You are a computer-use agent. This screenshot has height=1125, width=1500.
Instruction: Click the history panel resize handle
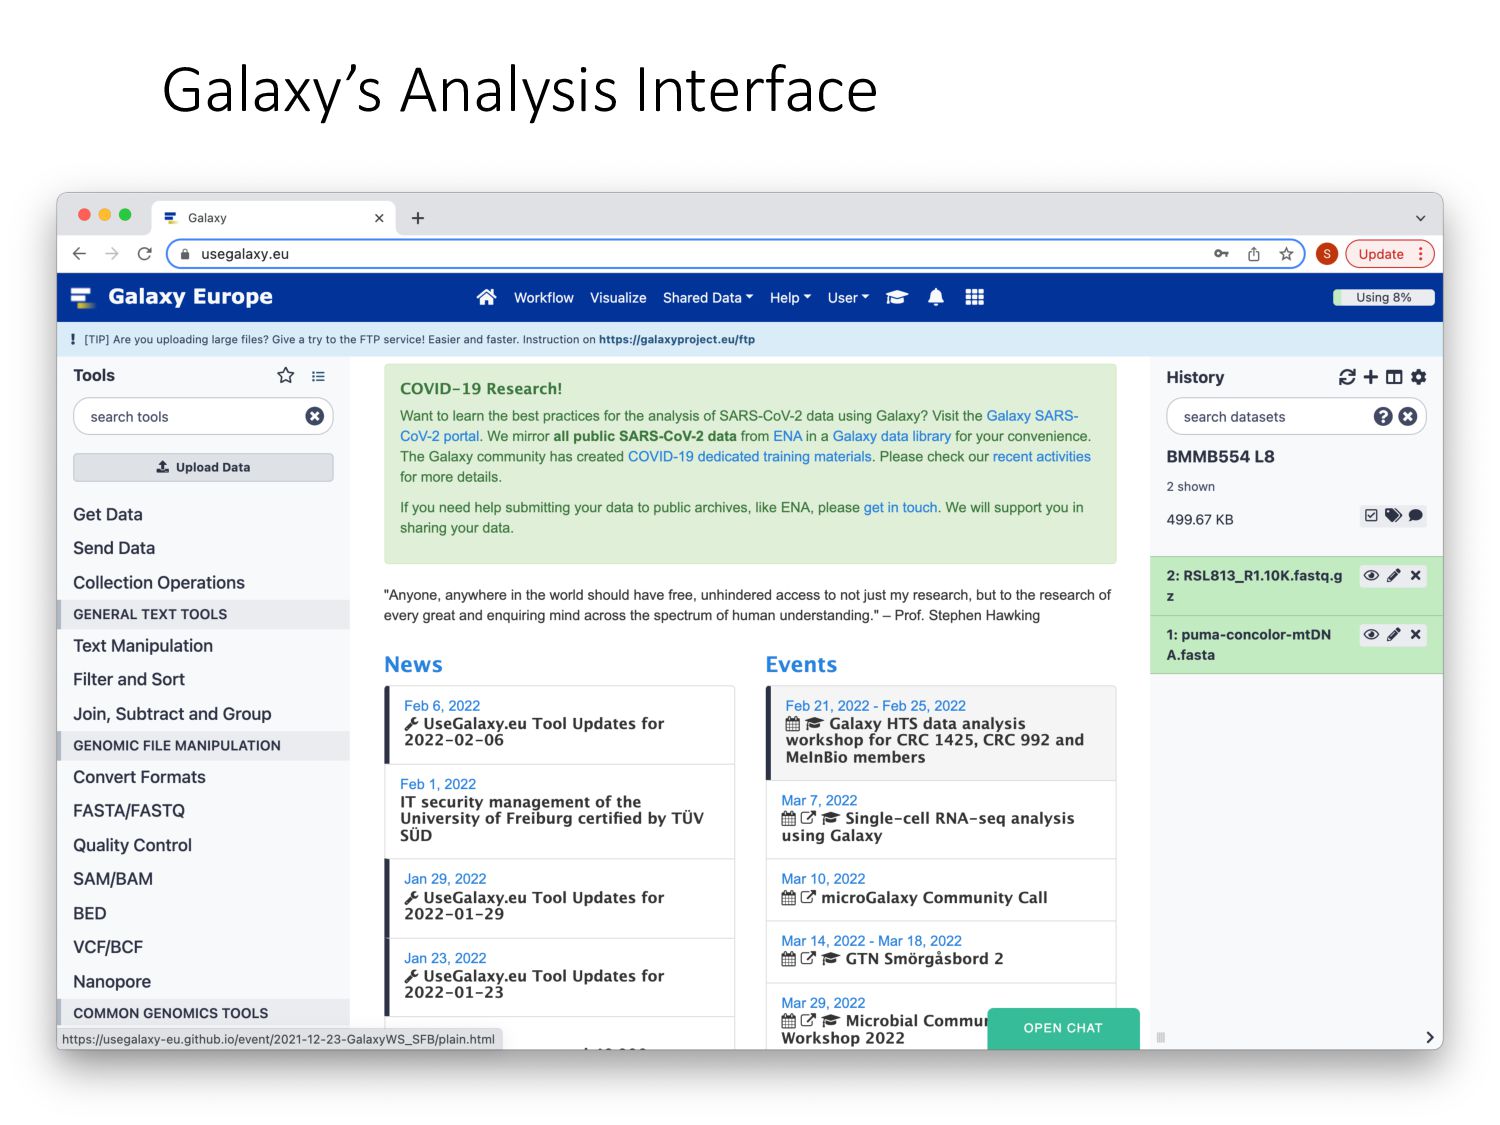tap(1161, 1037)
